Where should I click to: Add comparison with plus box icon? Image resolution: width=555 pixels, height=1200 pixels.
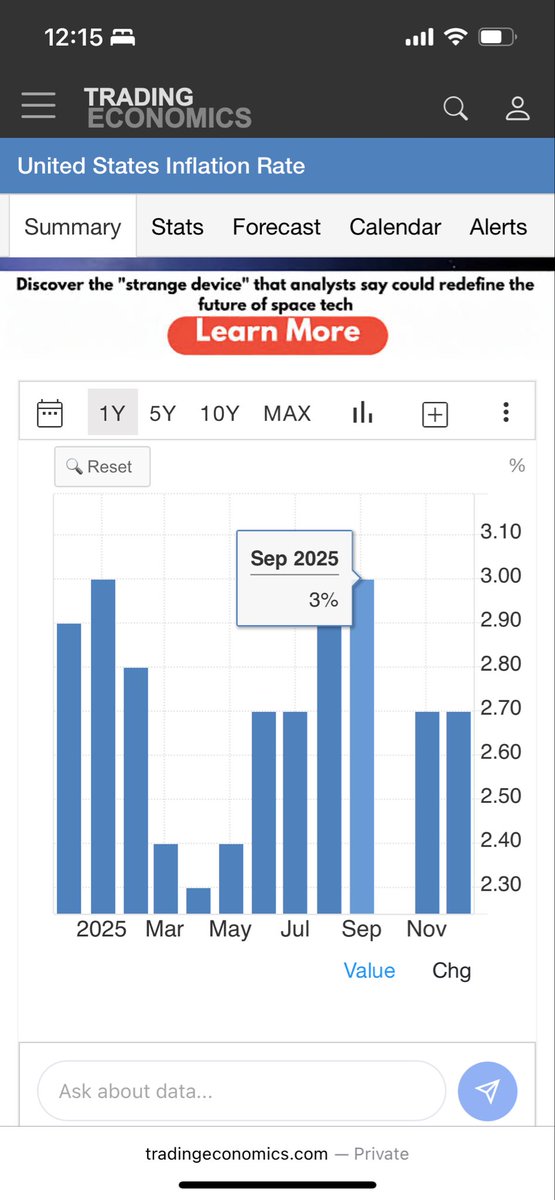[435, 414]
